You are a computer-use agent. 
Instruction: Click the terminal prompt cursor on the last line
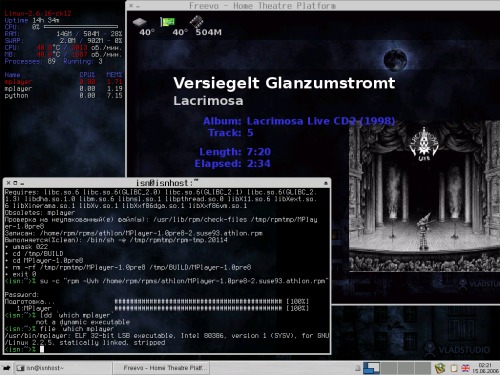42,349
